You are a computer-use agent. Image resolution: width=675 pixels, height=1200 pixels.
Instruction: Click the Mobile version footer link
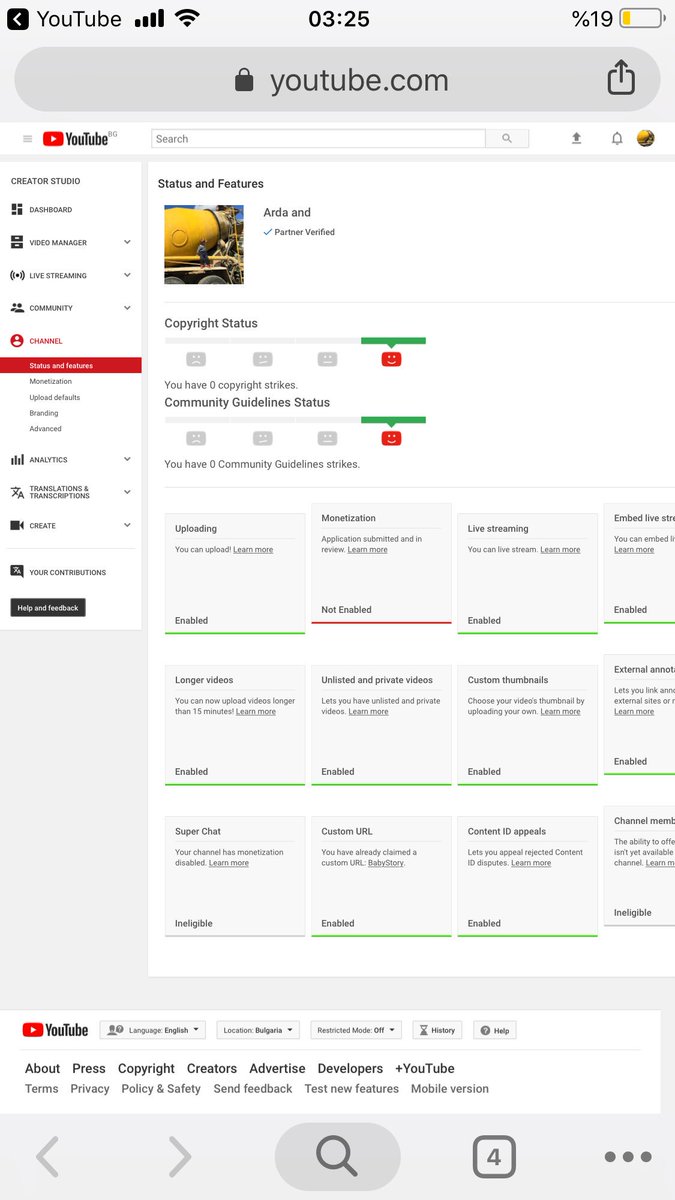[450, 1089]
